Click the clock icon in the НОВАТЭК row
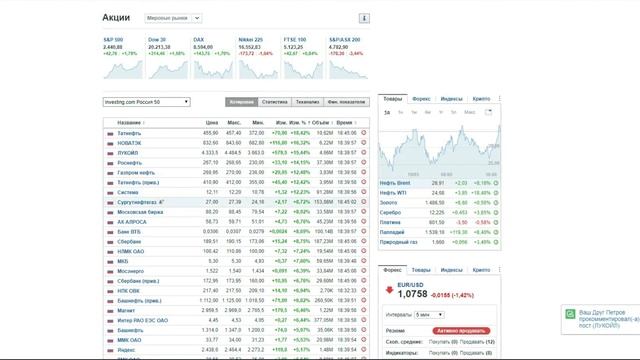The width and height of the screenshot is (640, 360). [x=364, y=142]
